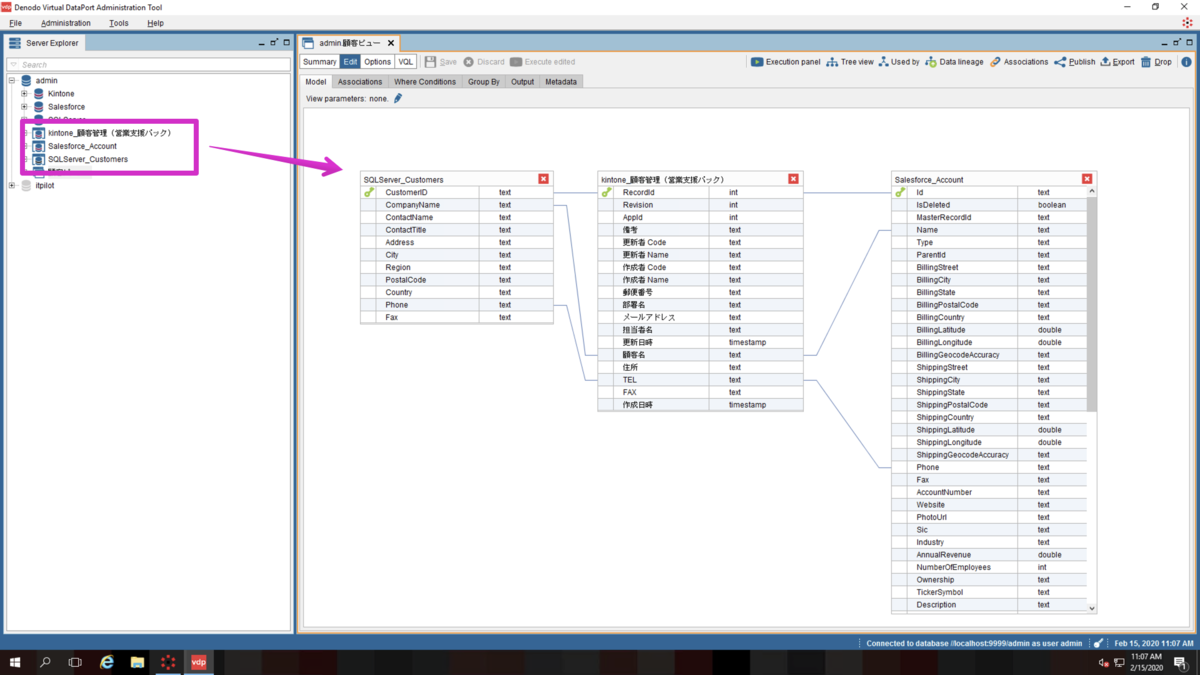The height and width of the screenshot is (675, 1200).
Task: Open Internet Explorer from the taskbar
Action: (106, 662)
